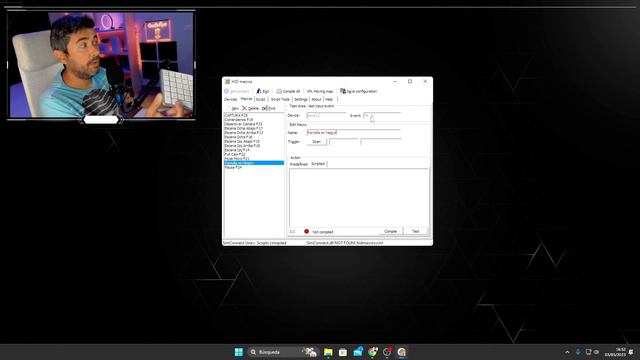
Task: Open the Microsoft Store taskbar icon
Action: 343,352
